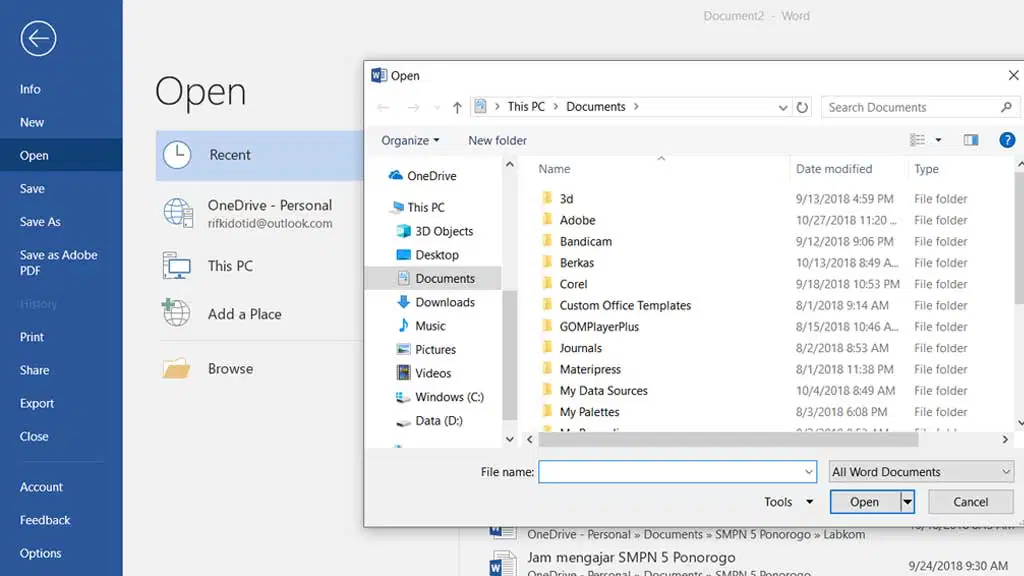The image size is (1024, 576).
Task: Open Jam mengajar SMPN 5 Ponorogo document
Action: (x=631, y=557)
